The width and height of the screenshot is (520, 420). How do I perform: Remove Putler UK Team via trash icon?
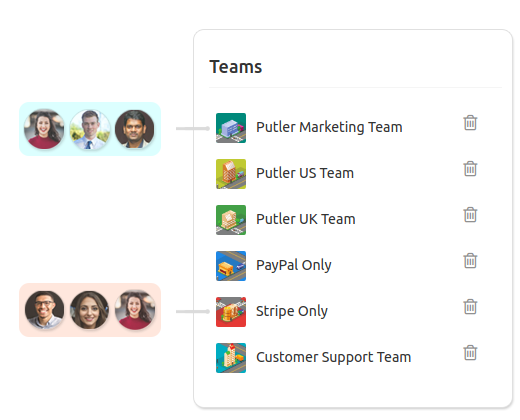click(x=470, y=215)
